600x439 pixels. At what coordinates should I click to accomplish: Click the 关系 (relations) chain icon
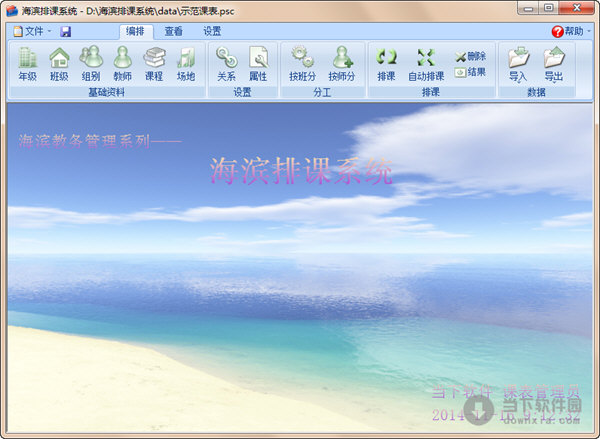pos(226,64)
